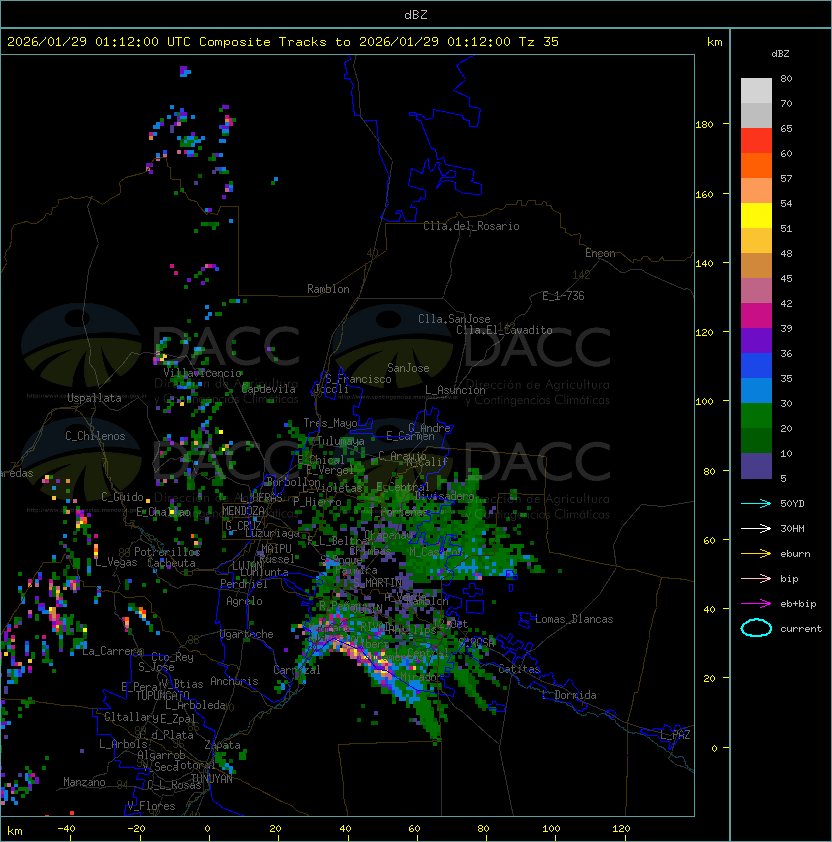Click the '180' tick on the vertical km axis
The image size is (832, 842).
coord(704,125)
